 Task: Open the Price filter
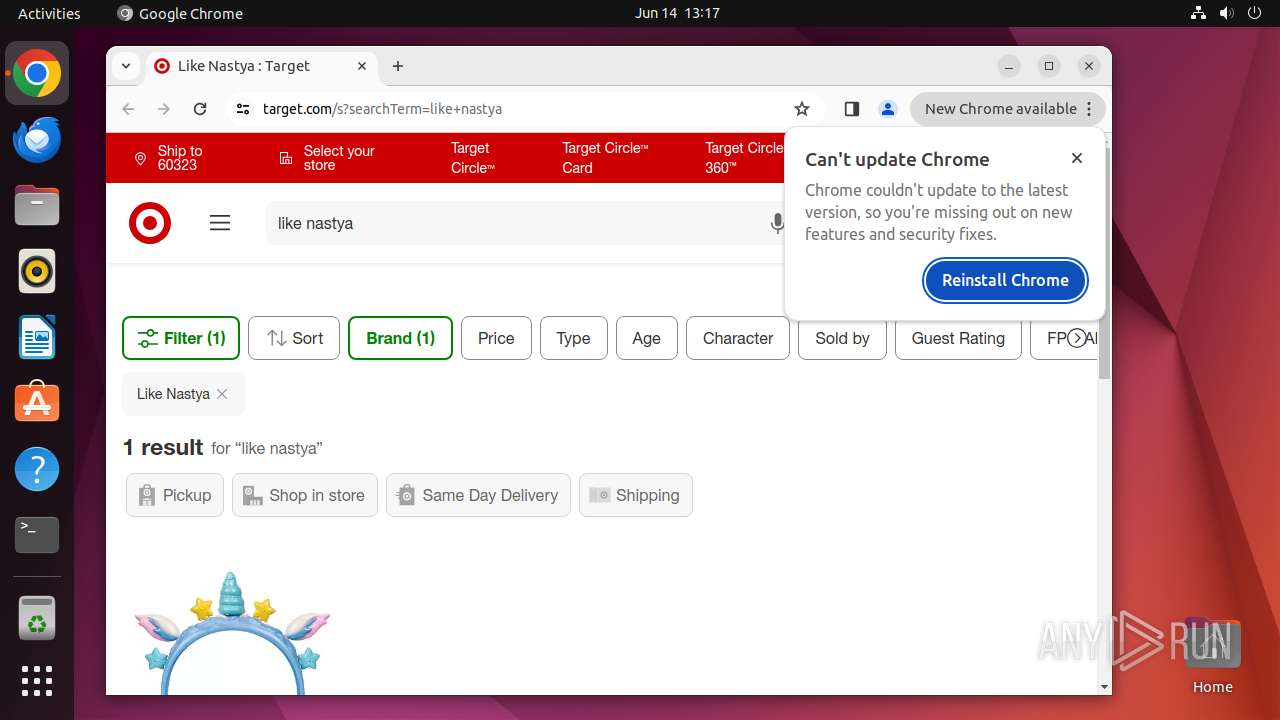(x=496, y=338)
